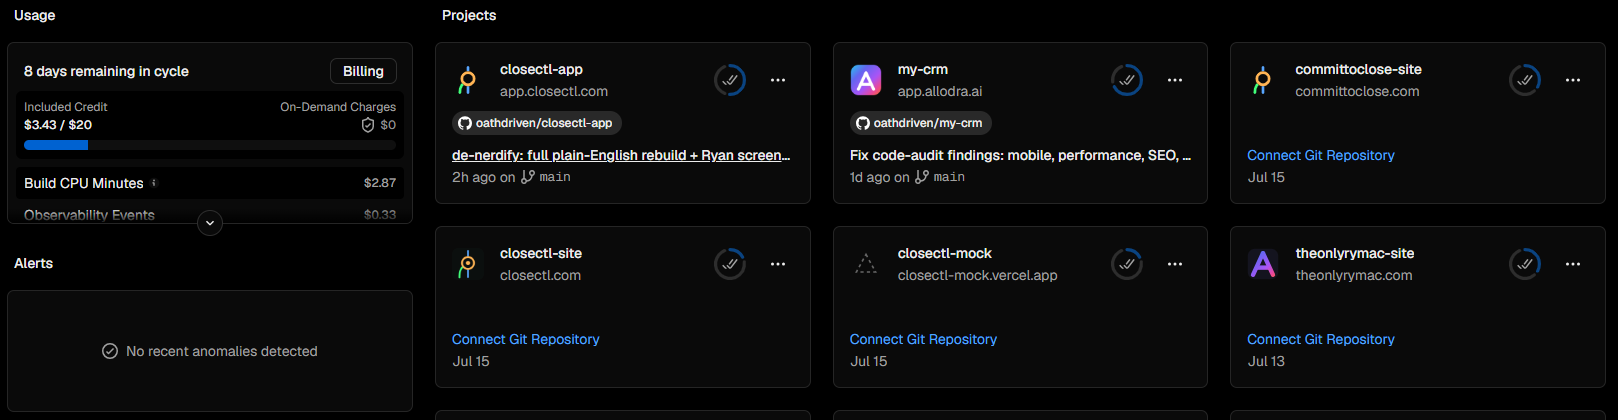This screenshot has width=1618, height=420.
Task: Visit closectl-mock.vercel.app domain
Action: coord(977,275)
